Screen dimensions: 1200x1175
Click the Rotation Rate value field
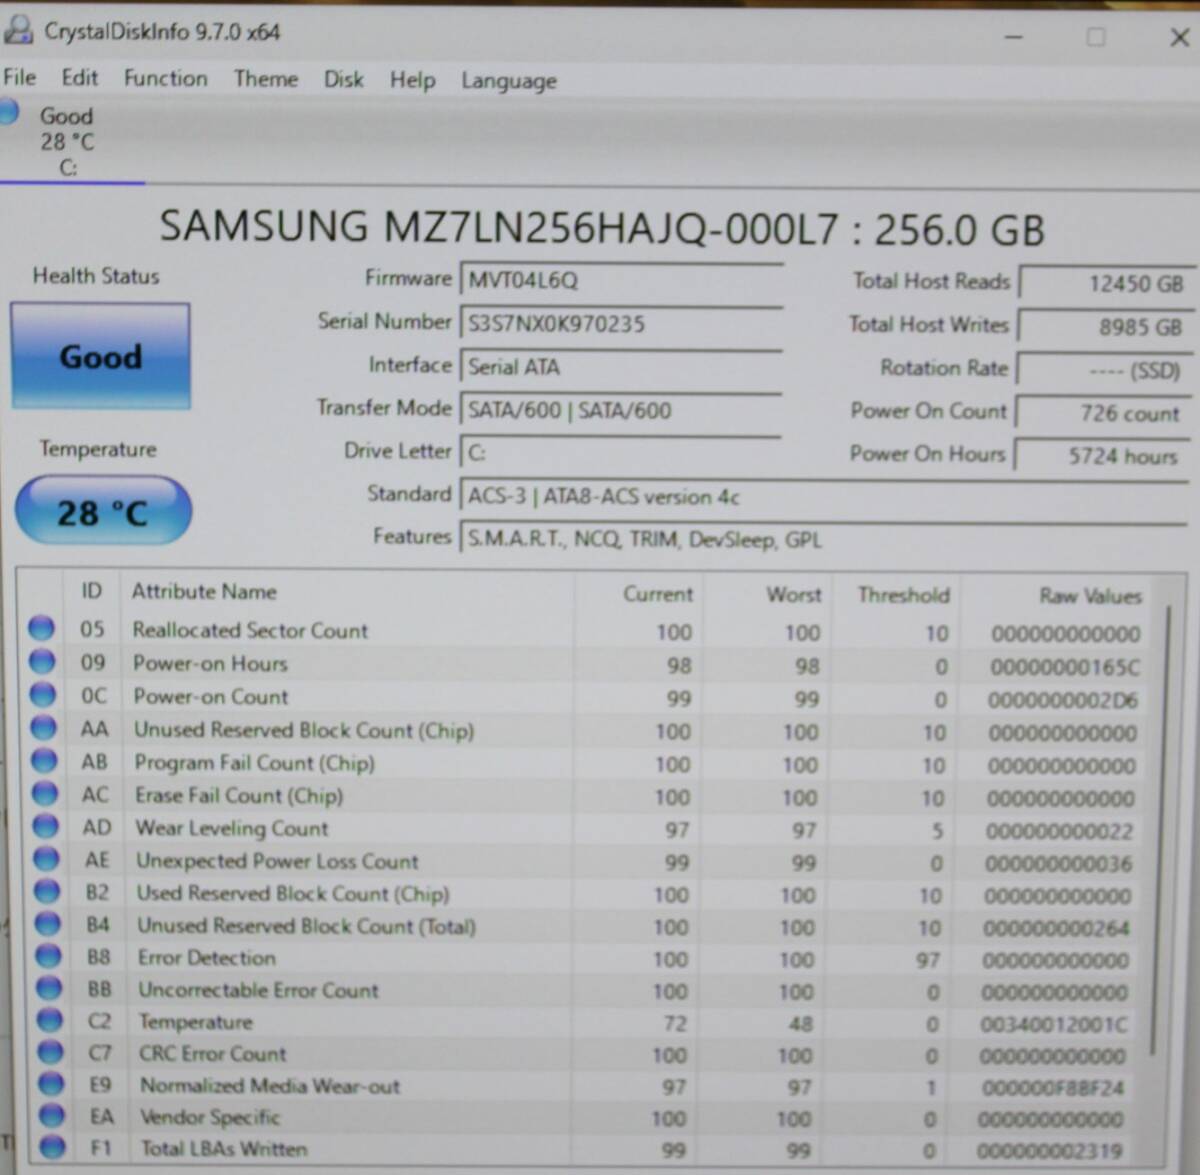pyautogui.click(x=1104, y=370)
